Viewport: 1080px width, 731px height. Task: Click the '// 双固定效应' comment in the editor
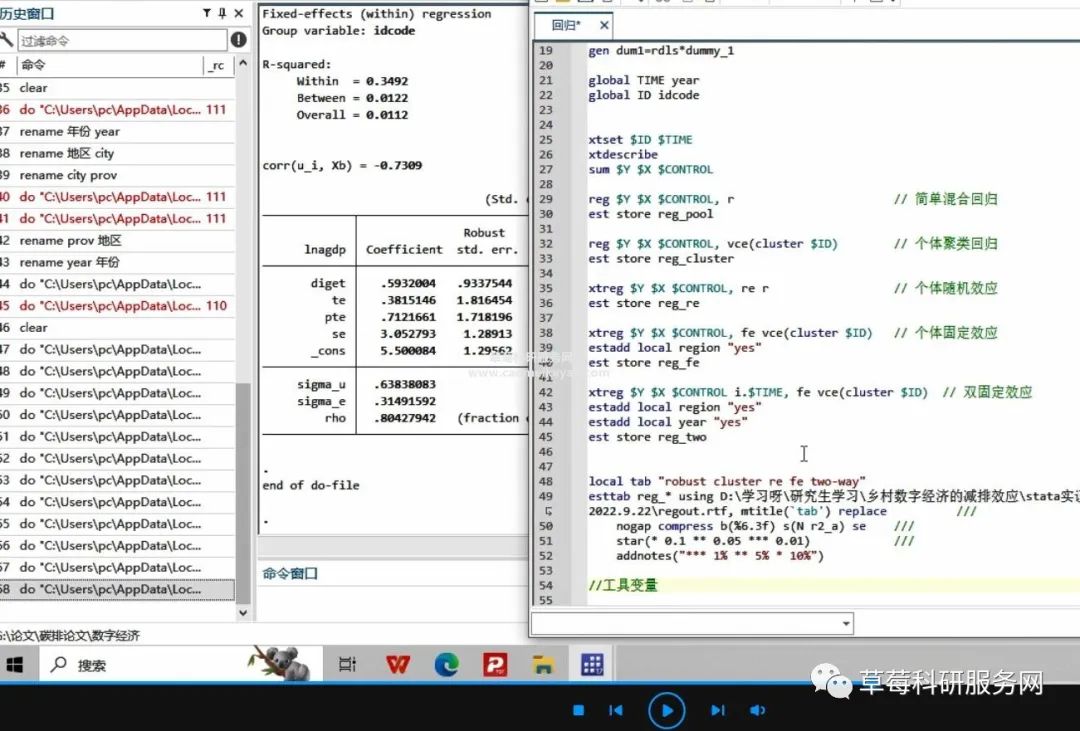(x=986, y=392)
